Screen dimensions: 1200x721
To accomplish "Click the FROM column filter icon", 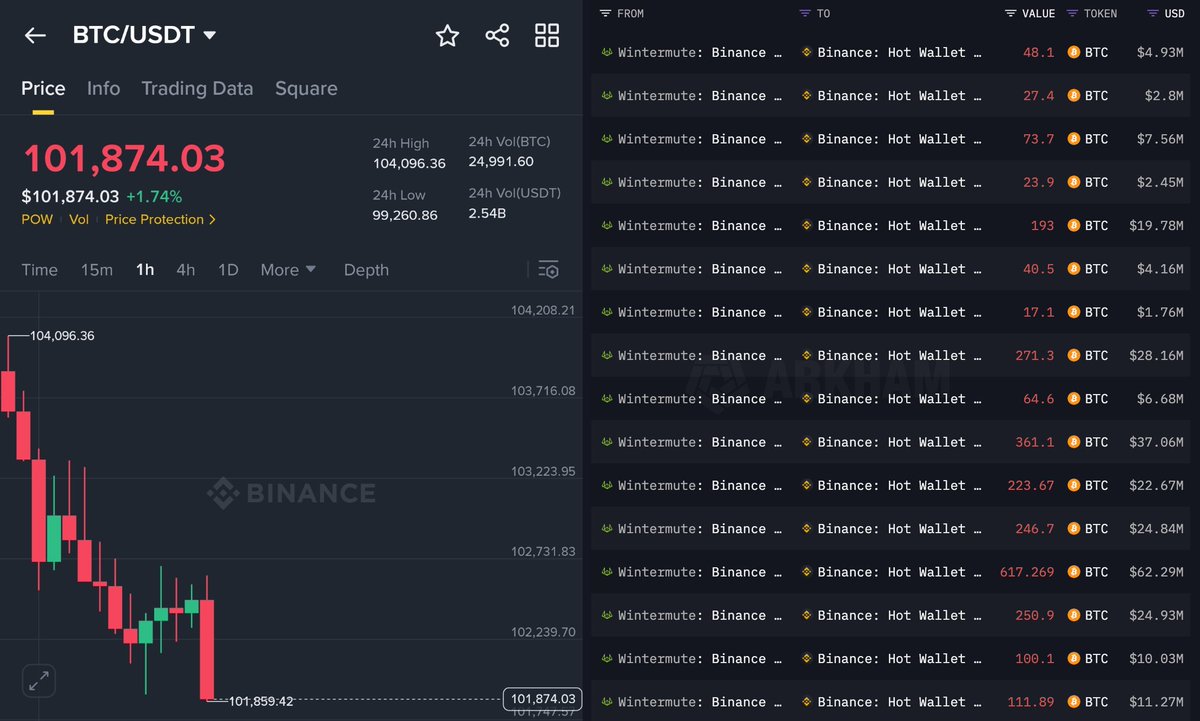I will [605, 14].
